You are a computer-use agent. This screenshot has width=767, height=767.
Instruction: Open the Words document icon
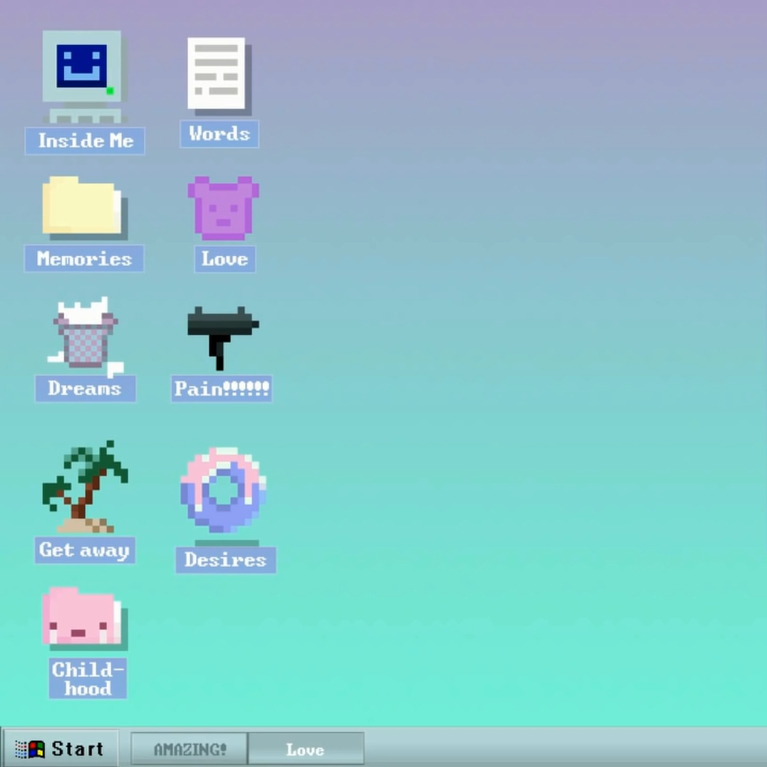pyautogui.click(x=219, y=76)
